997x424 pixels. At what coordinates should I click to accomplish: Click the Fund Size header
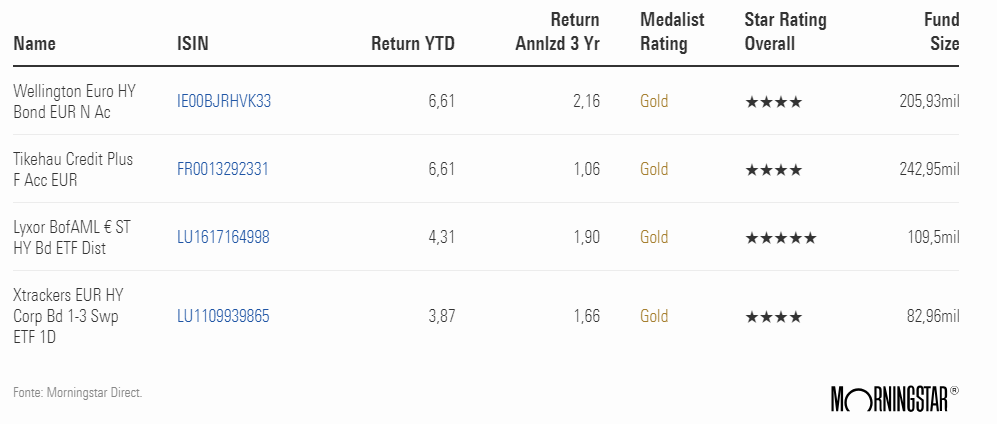click(941, 32)
